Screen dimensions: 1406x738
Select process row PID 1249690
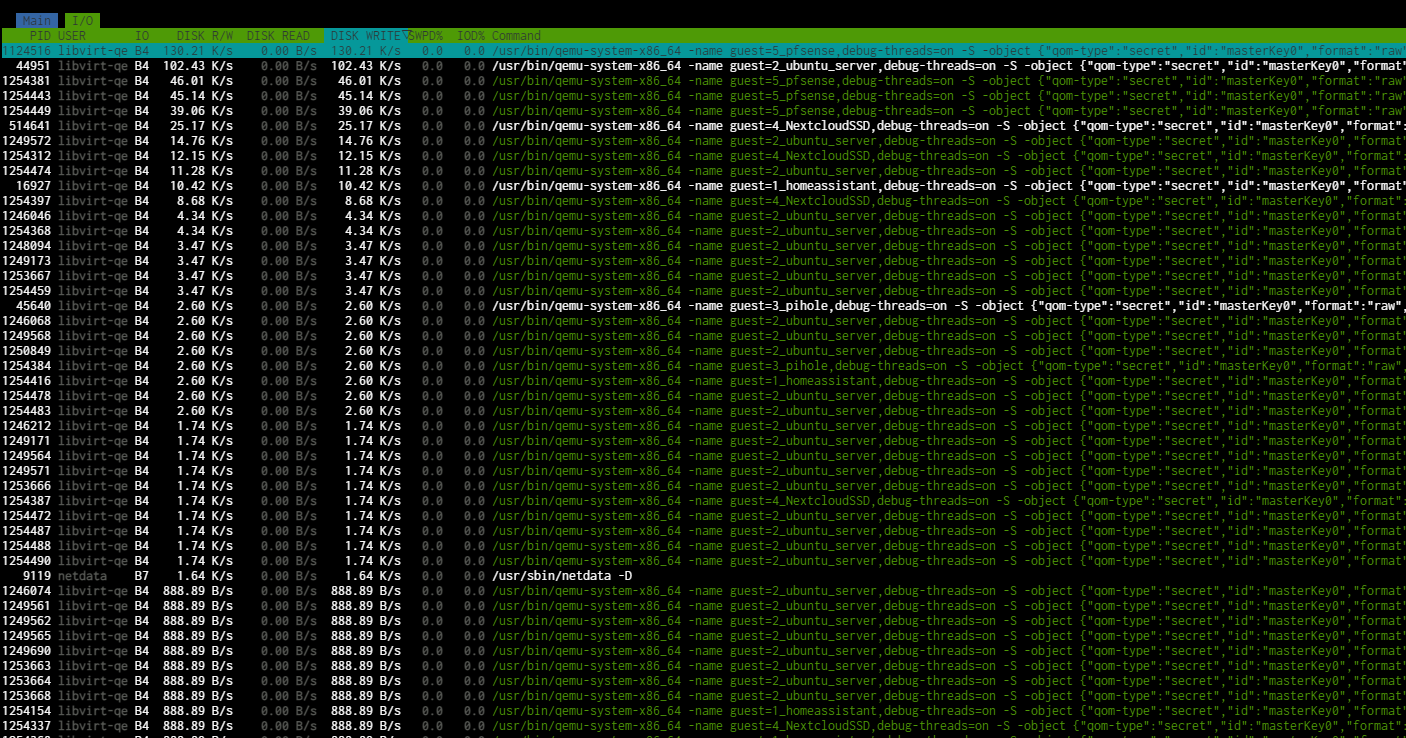click(x=703, y=651)
